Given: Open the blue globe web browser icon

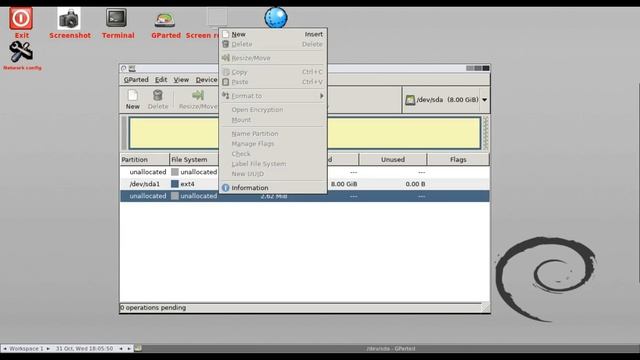Looking at the screenshot, I should tap(276, 18).
